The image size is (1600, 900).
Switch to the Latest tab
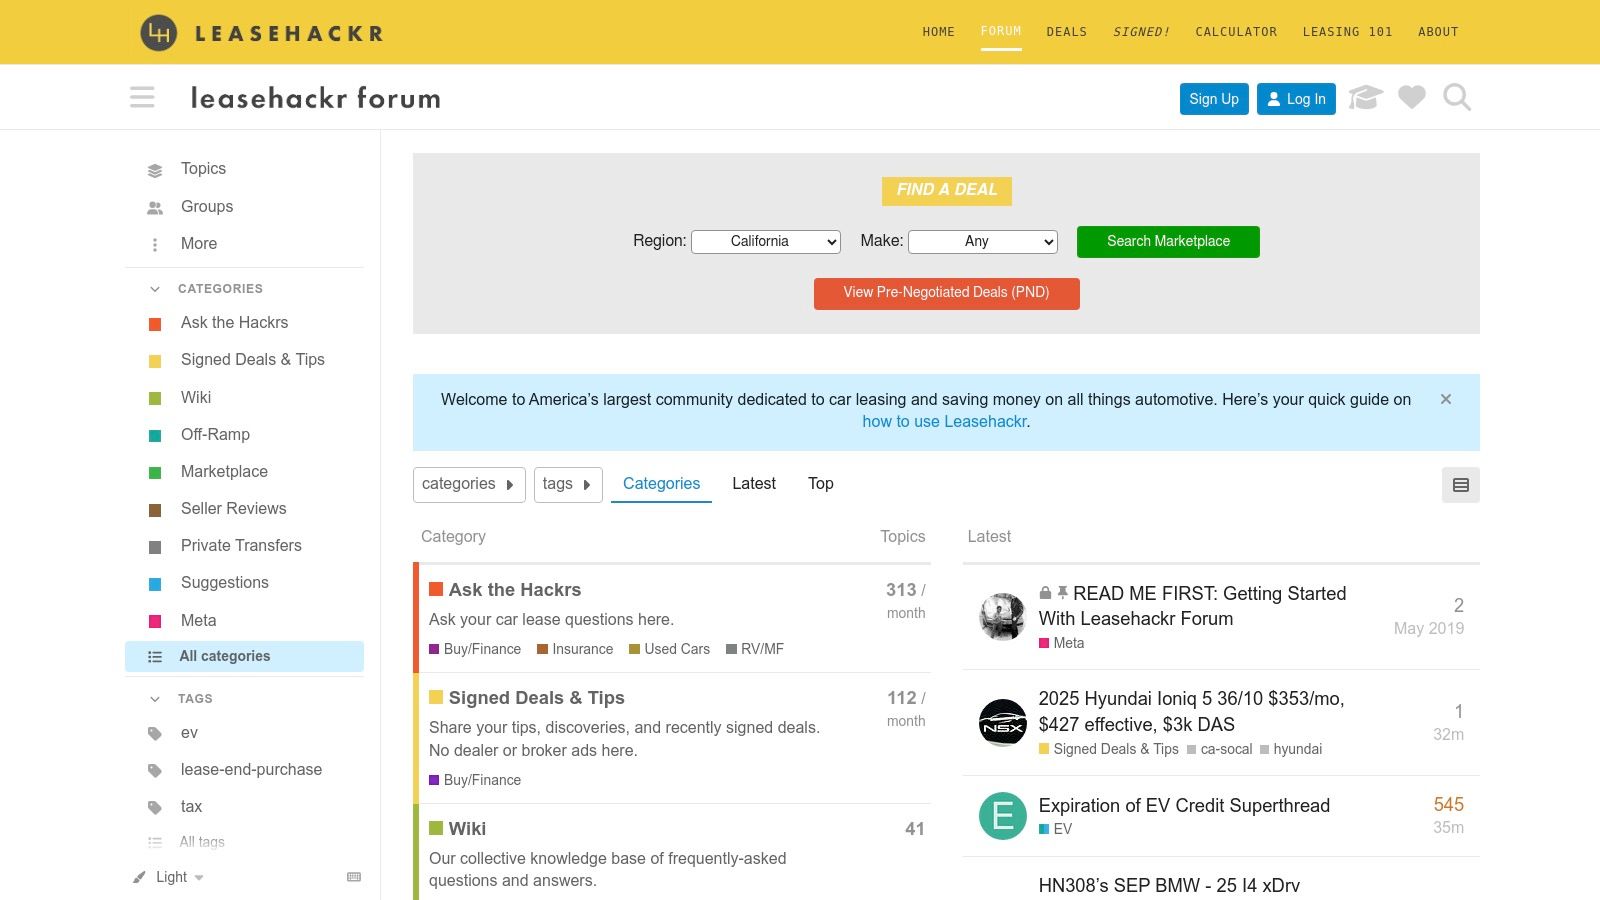click(754, 484)
